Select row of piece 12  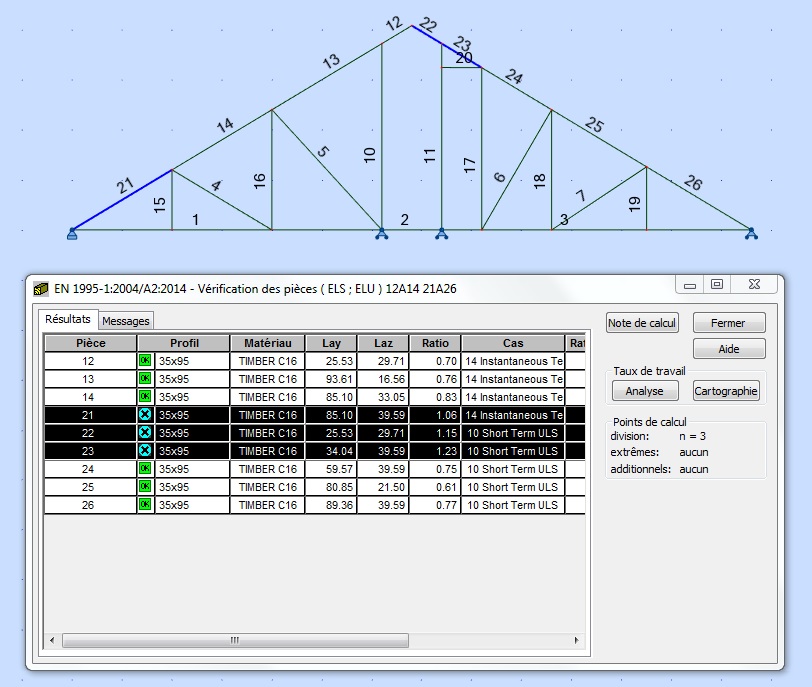(x=315, y=361)
